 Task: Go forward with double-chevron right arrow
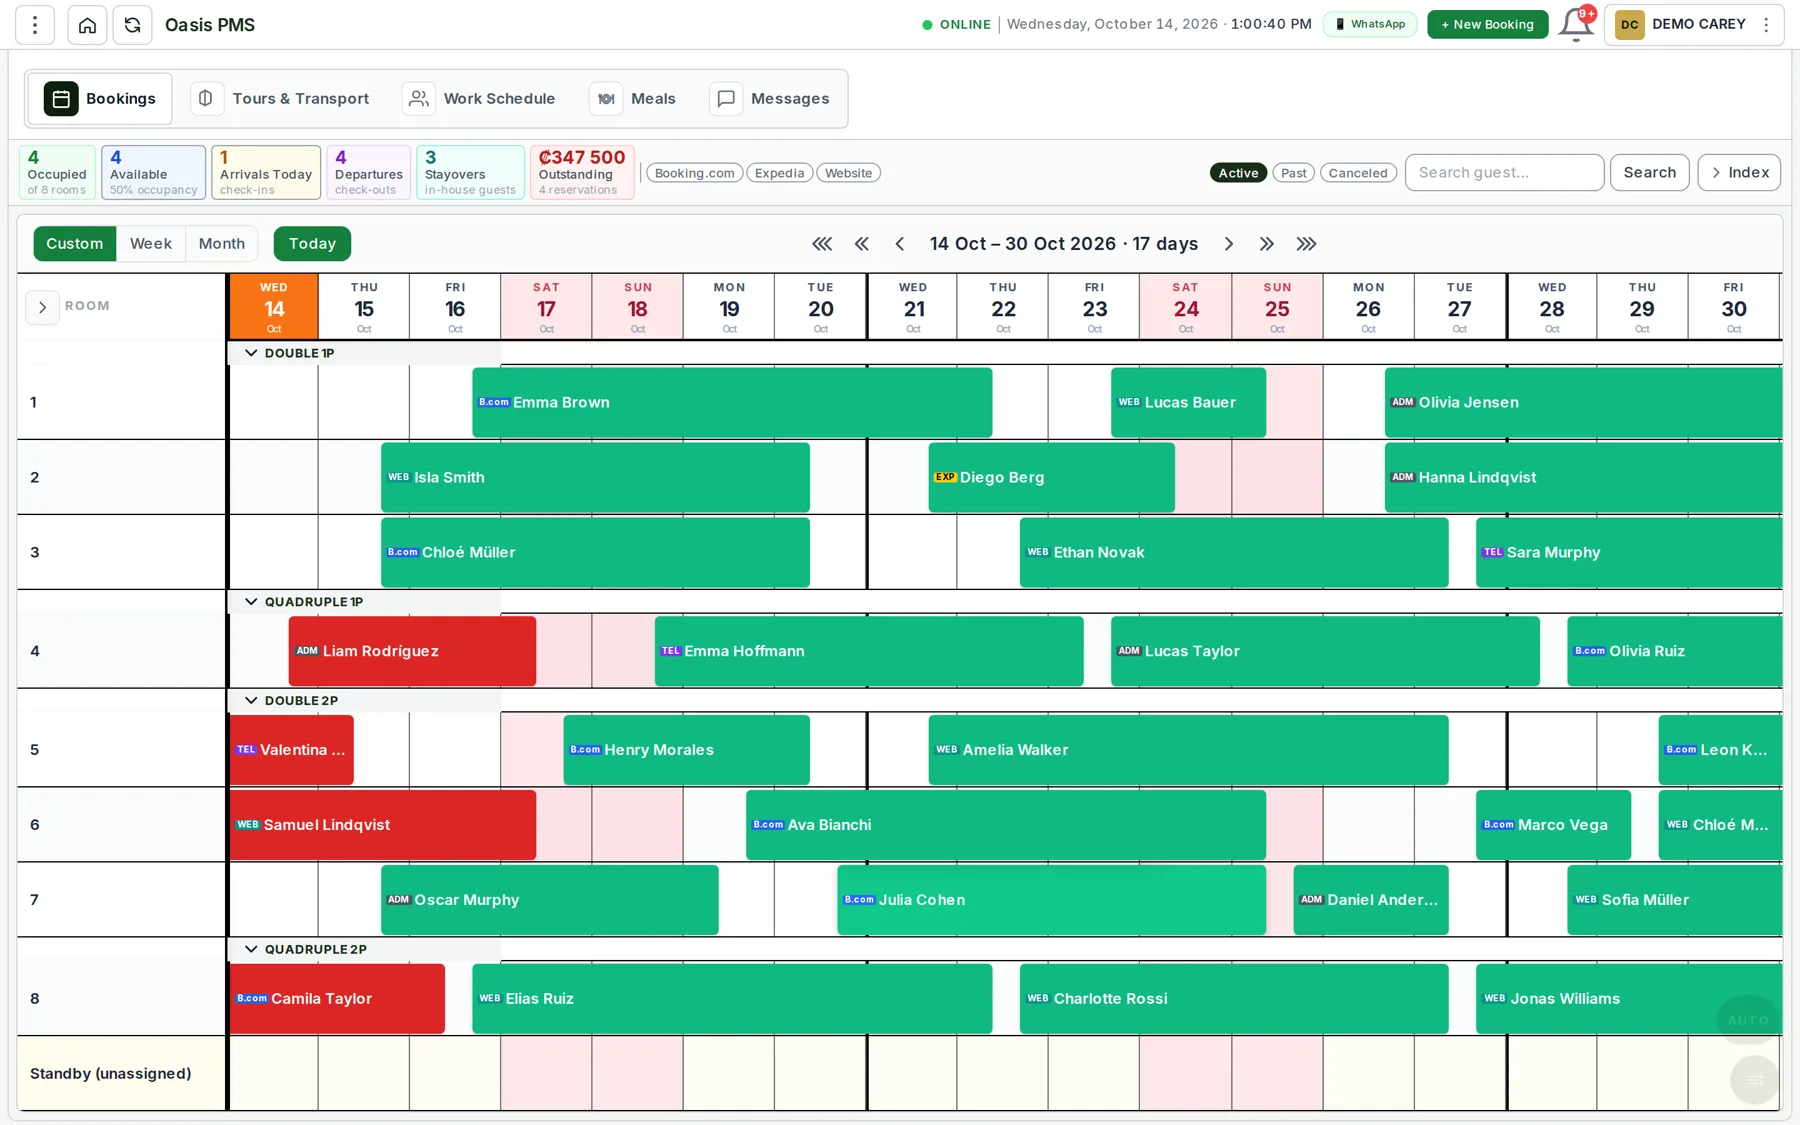tap(1267, 244)
